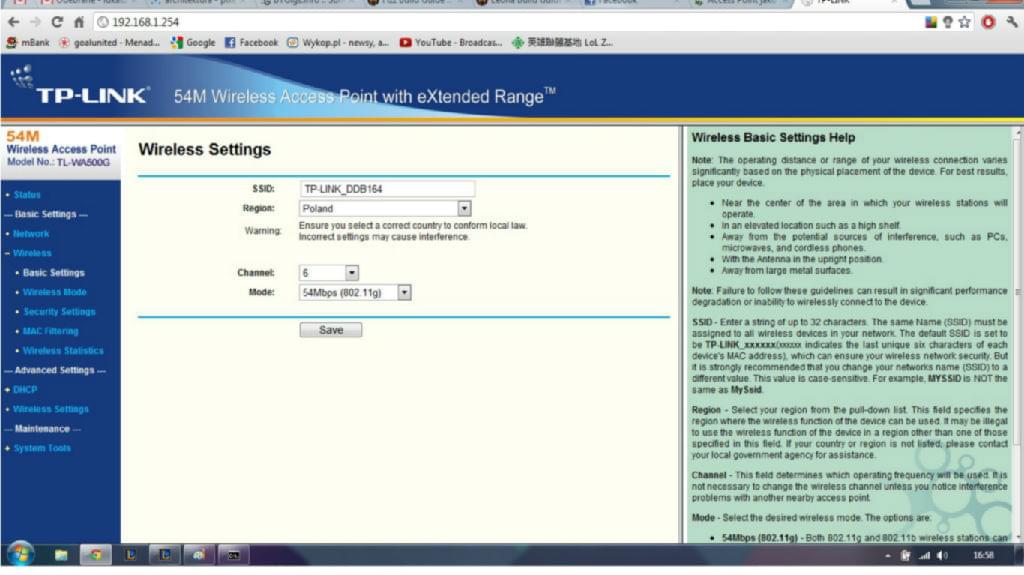Open the Wykop.pl bookmark
The width and height of the screenshot is (1024, 575).
(338, 42)
